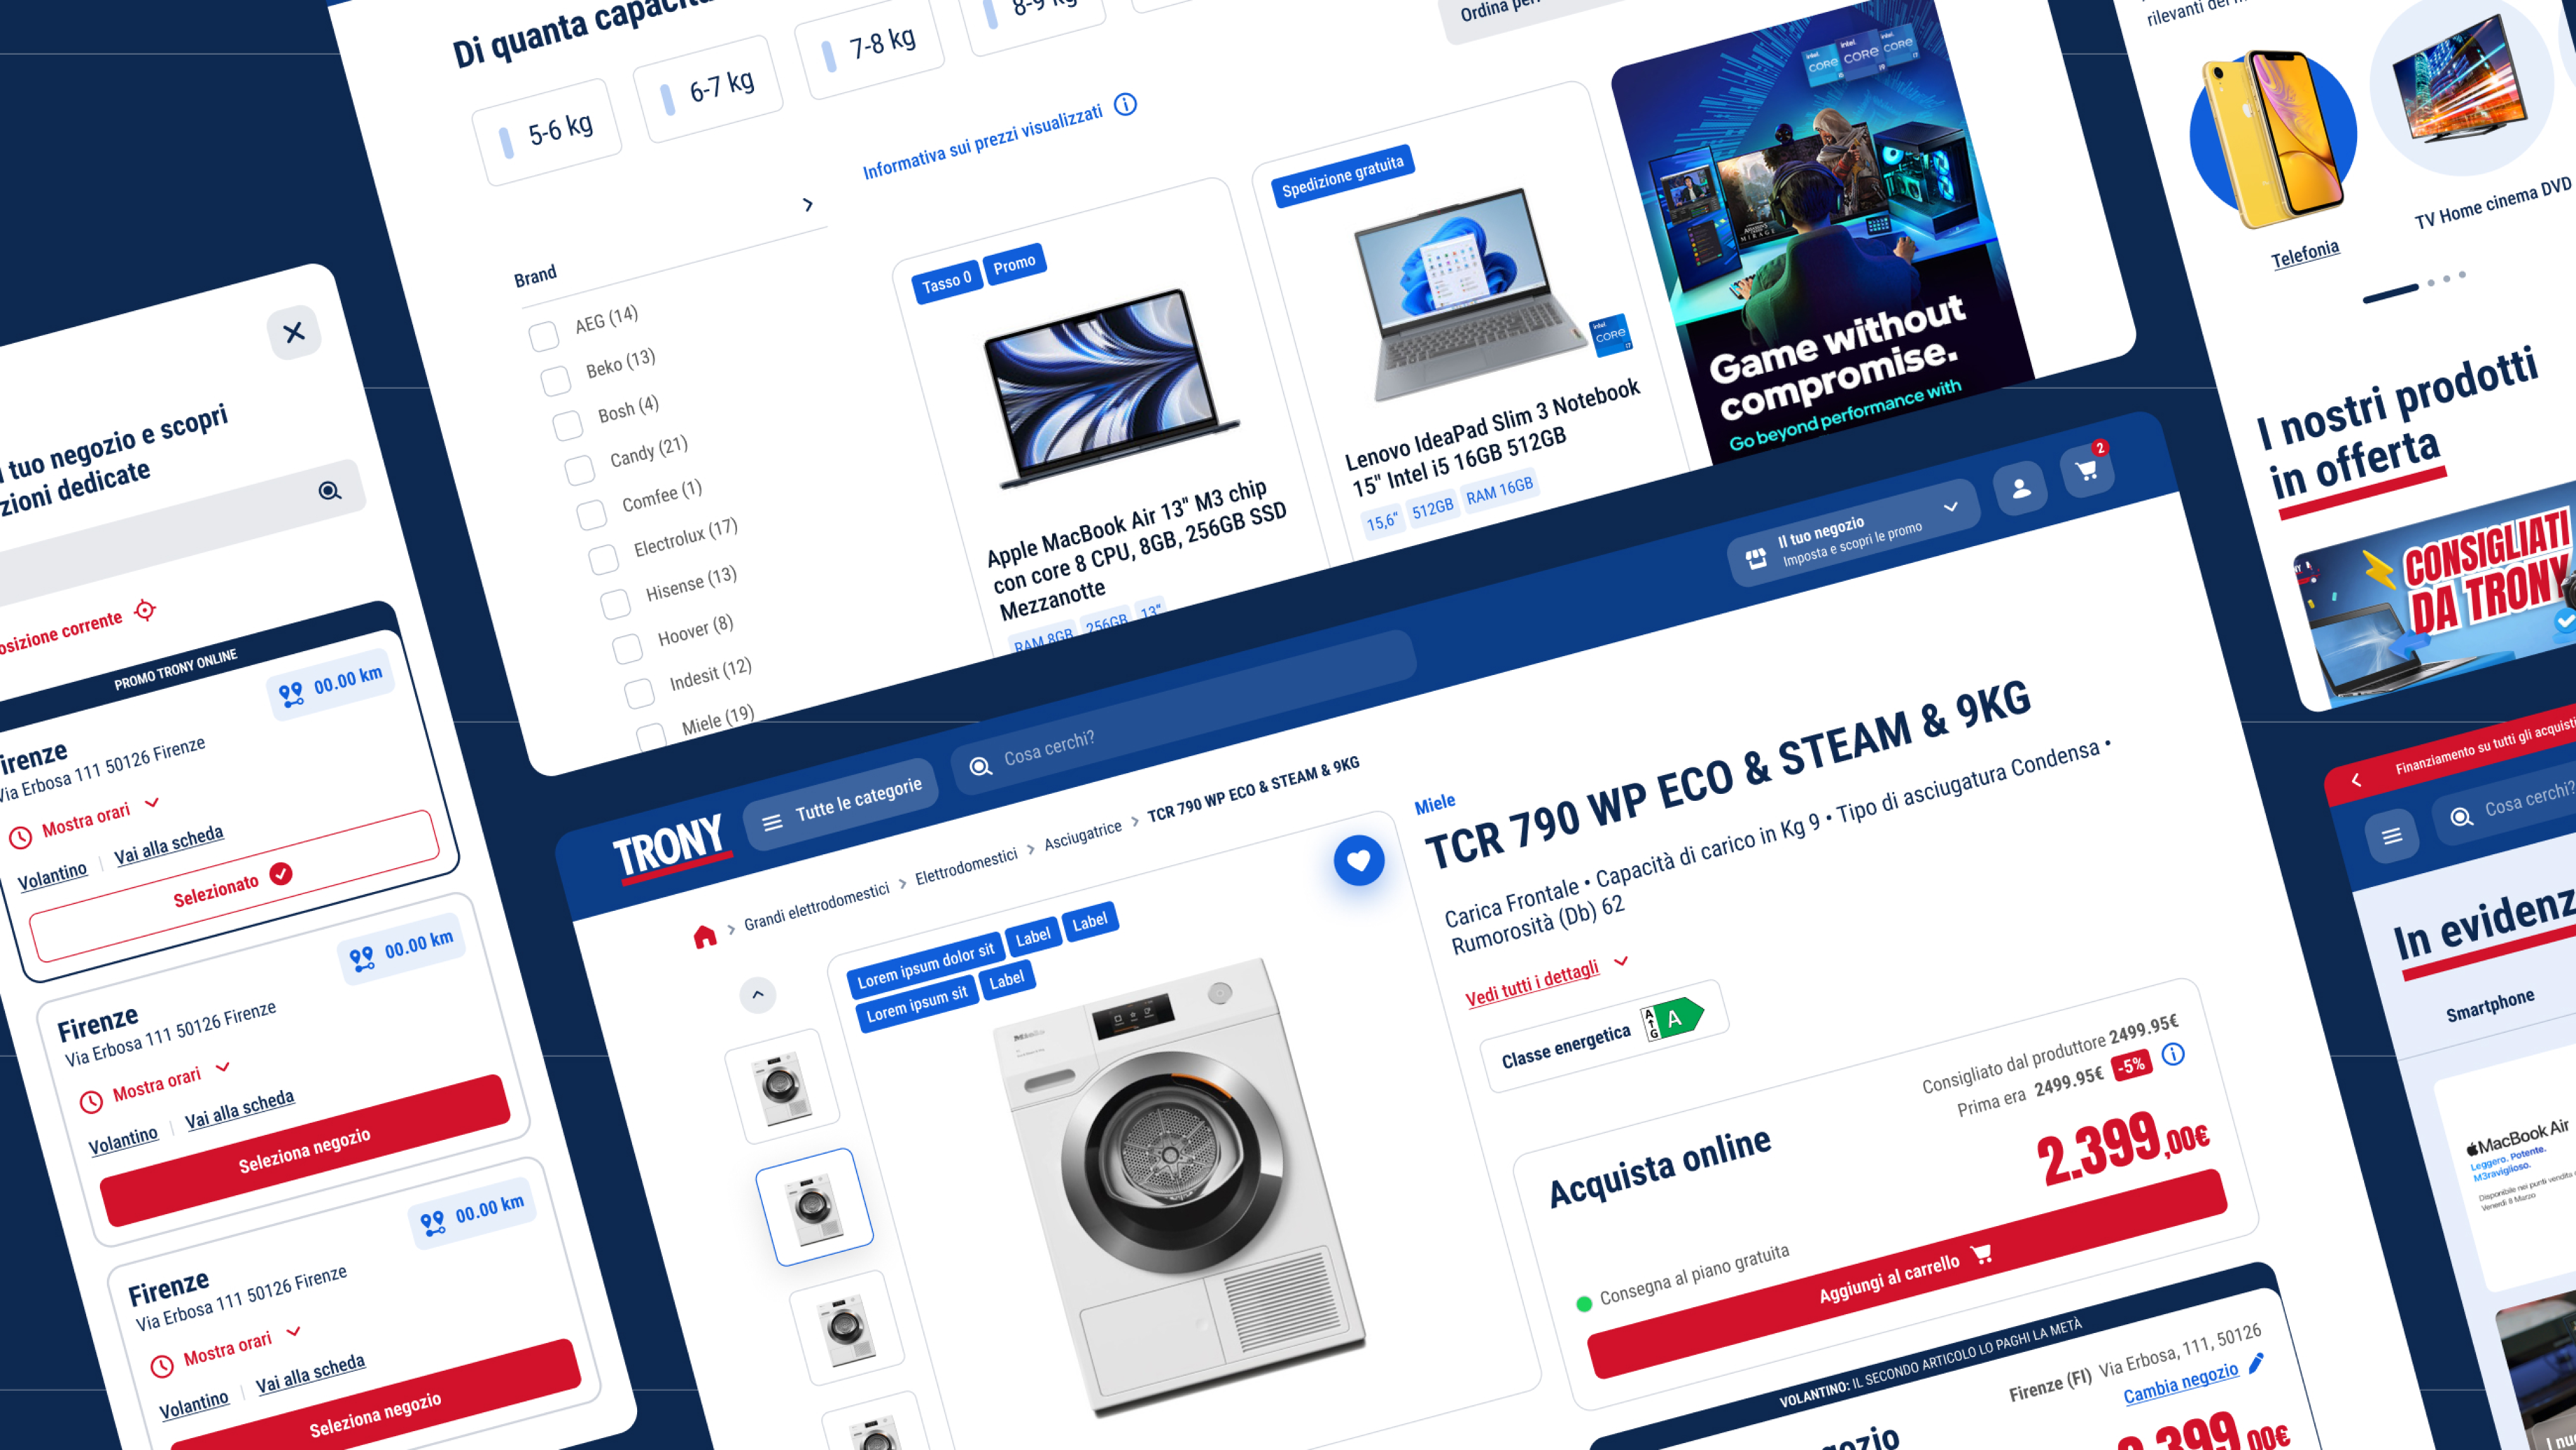The height and width of the screenshot is (1450, 2576).
Task: Enable the Candy brand filter
Action: coord(580,470)
